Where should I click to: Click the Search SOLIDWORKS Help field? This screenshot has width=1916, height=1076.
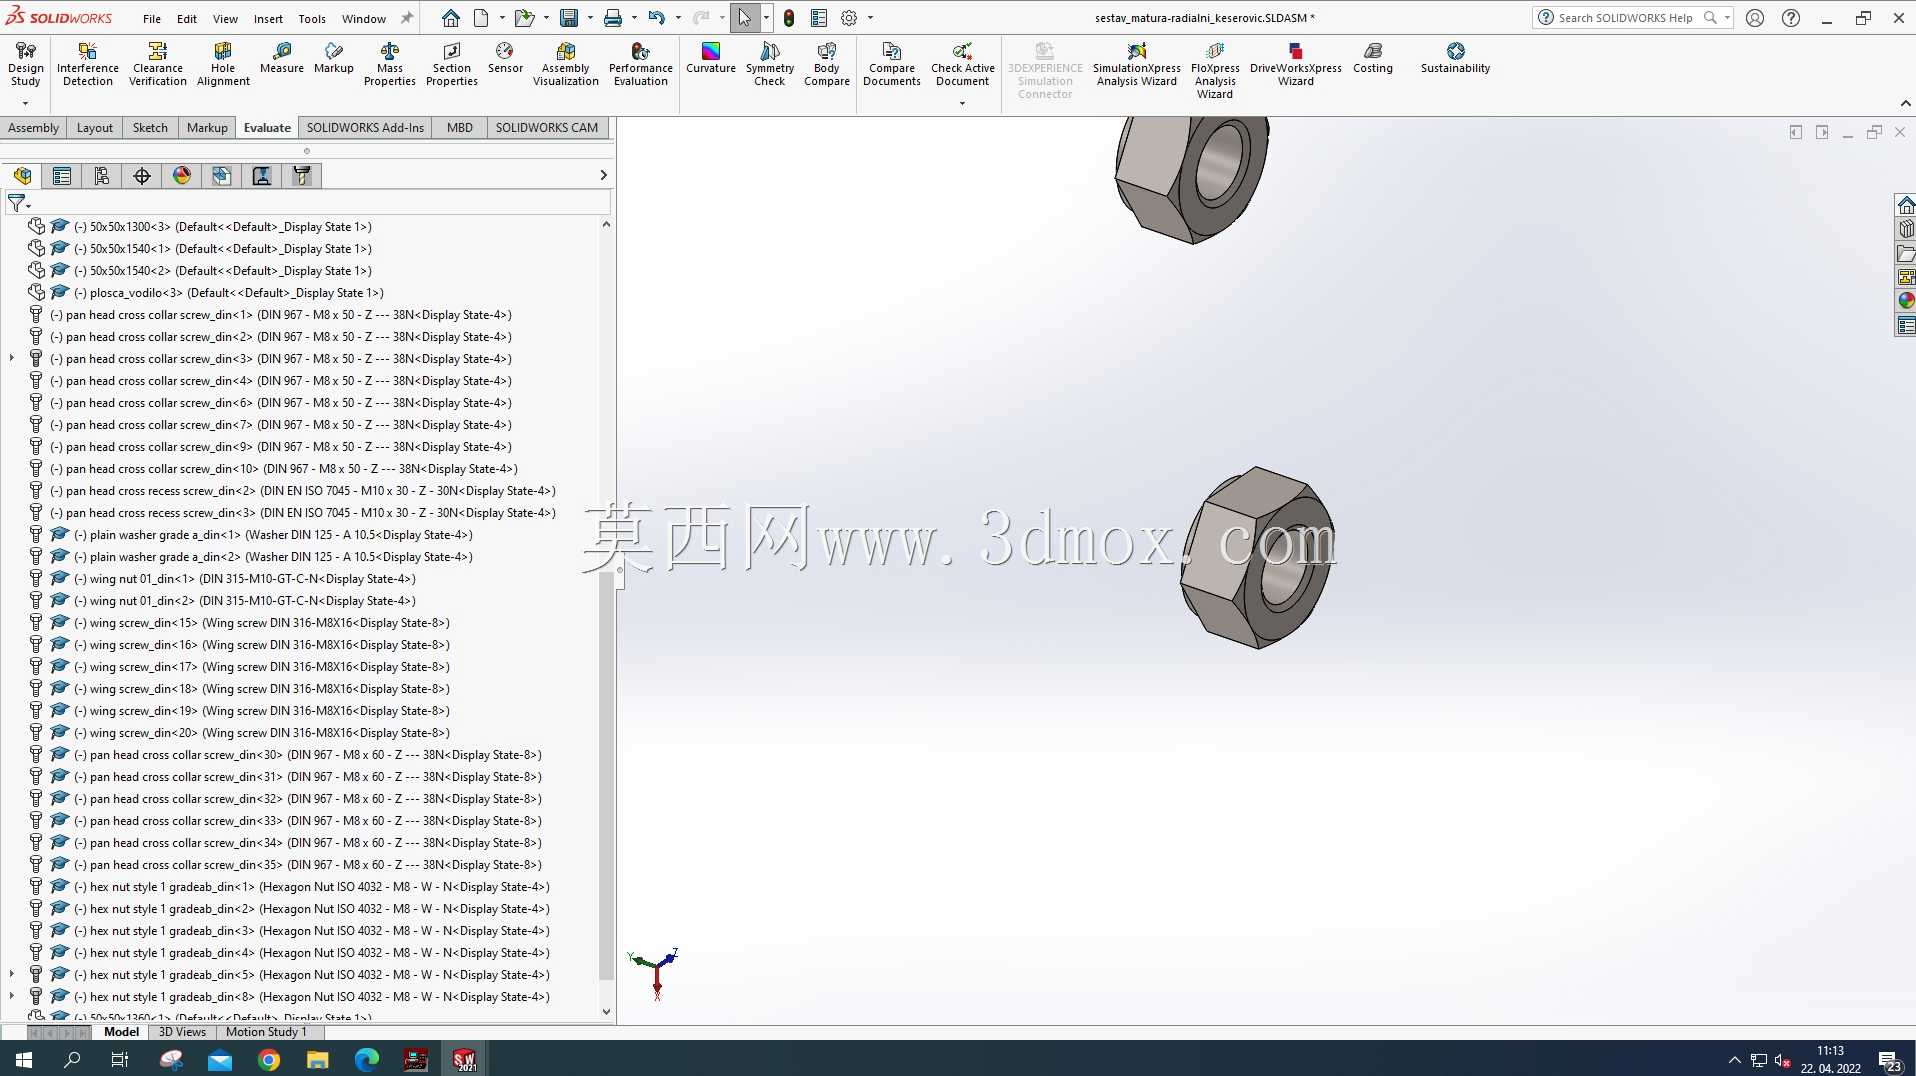point(1624,18)
